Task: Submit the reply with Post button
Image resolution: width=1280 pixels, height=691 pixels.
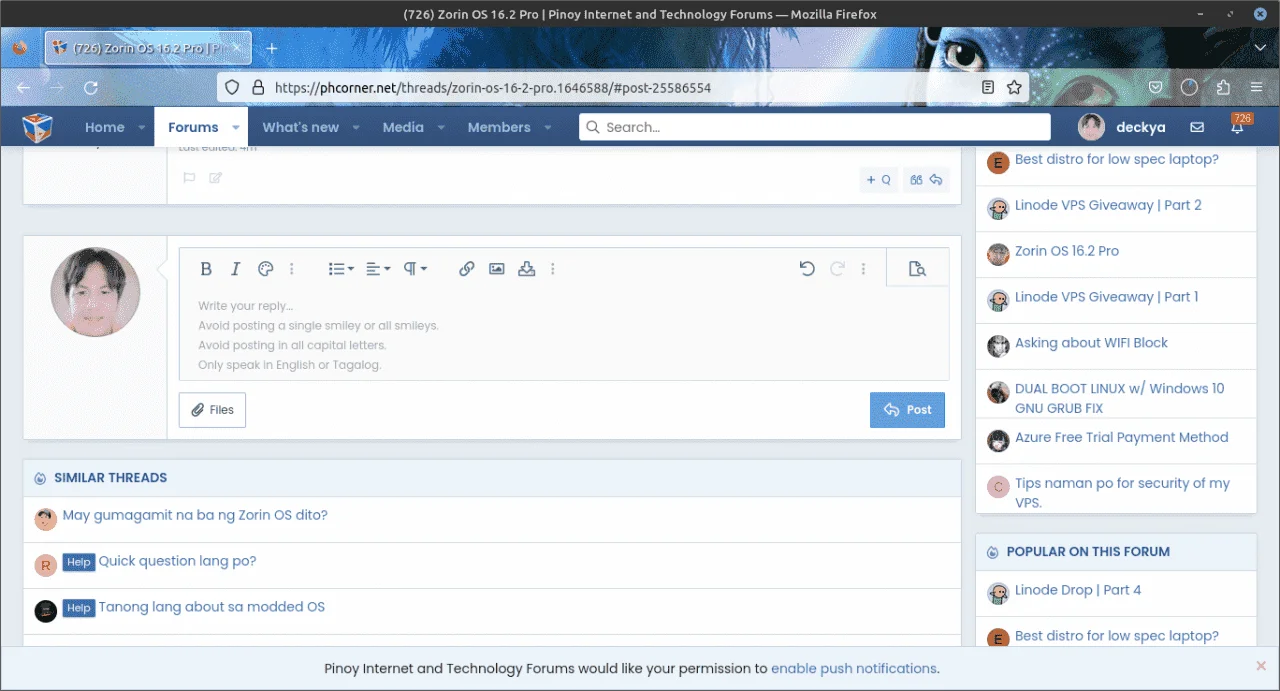Action: pos(907,410)
